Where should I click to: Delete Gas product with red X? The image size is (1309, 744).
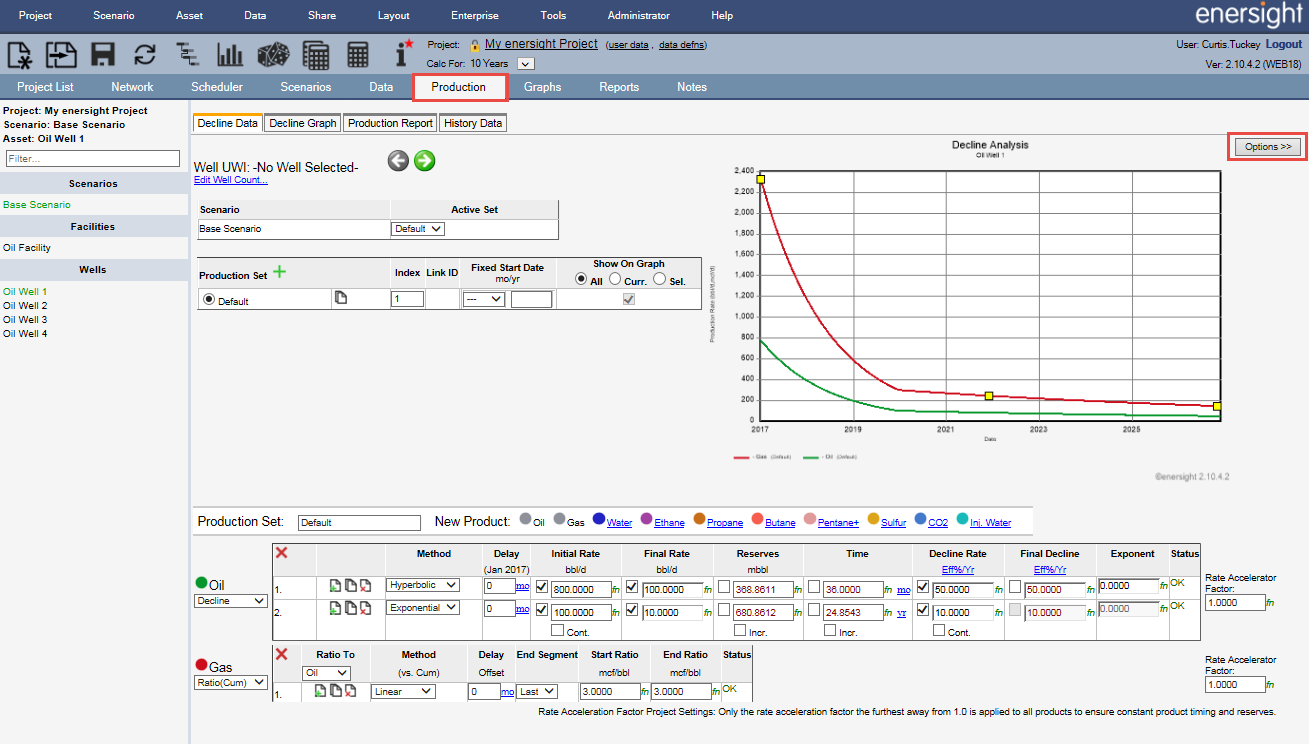(x=281, y=653)
